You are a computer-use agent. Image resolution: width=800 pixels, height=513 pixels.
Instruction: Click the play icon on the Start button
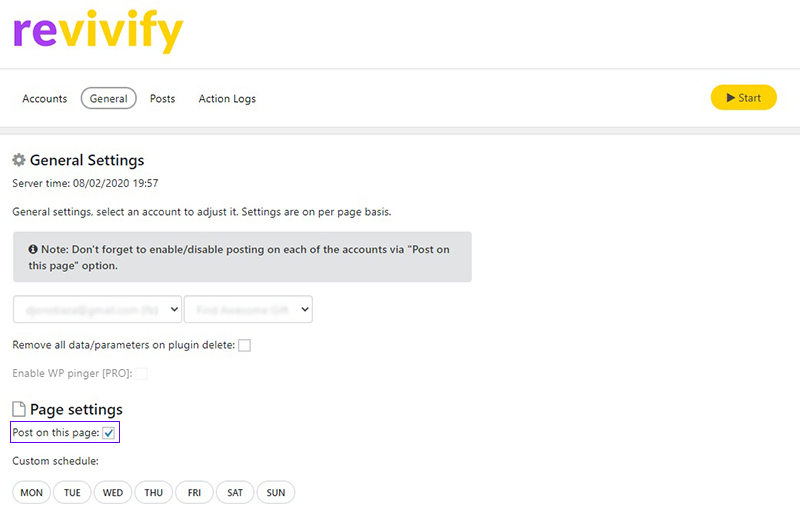click(x=731, y=97)
